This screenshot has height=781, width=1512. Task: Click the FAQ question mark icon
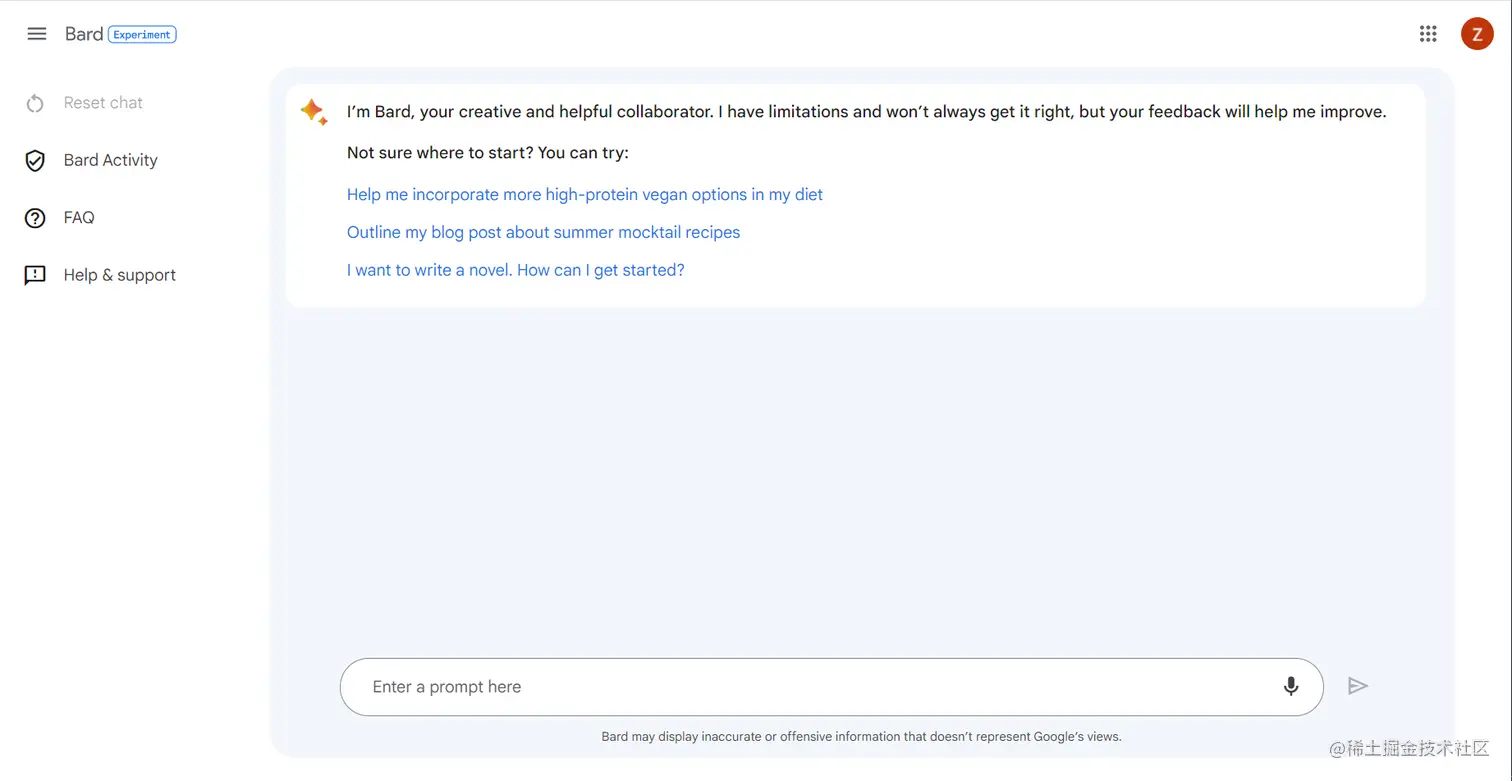pyautogui.click(x=35, y=218)
